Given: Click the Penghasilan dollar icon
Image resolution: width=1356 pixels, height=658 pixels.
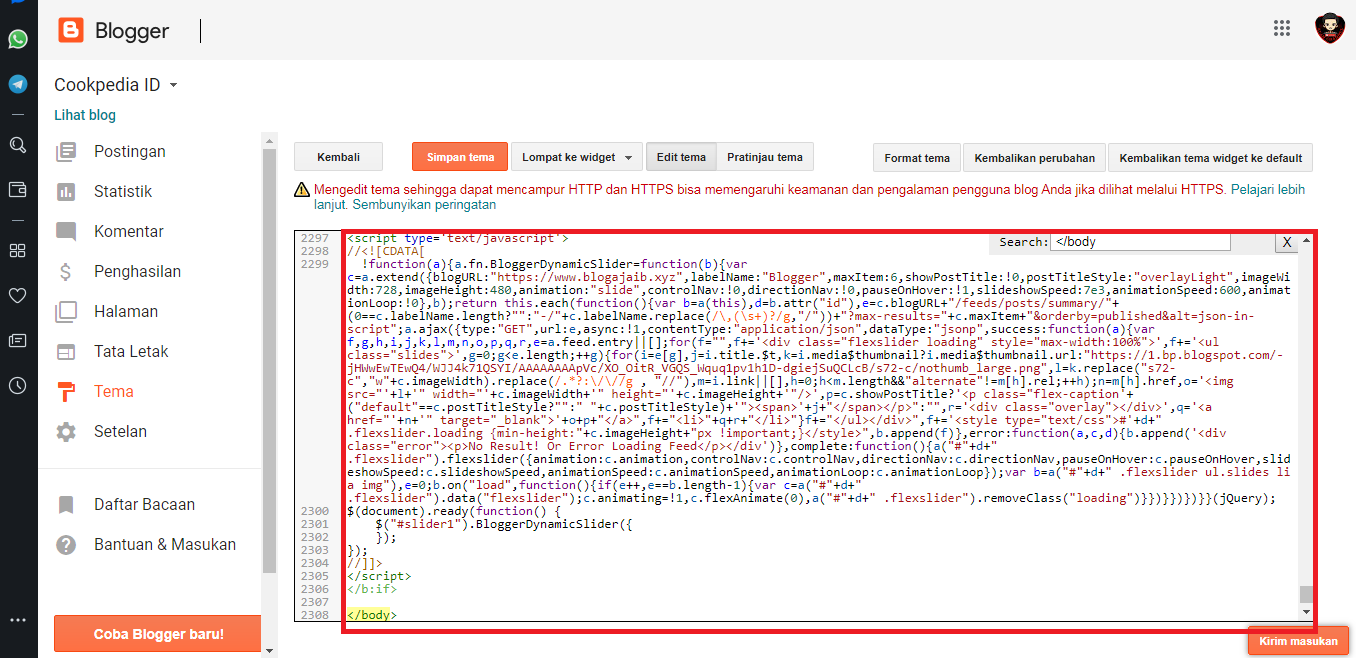Looking at the screenshot, I should 66,272.
